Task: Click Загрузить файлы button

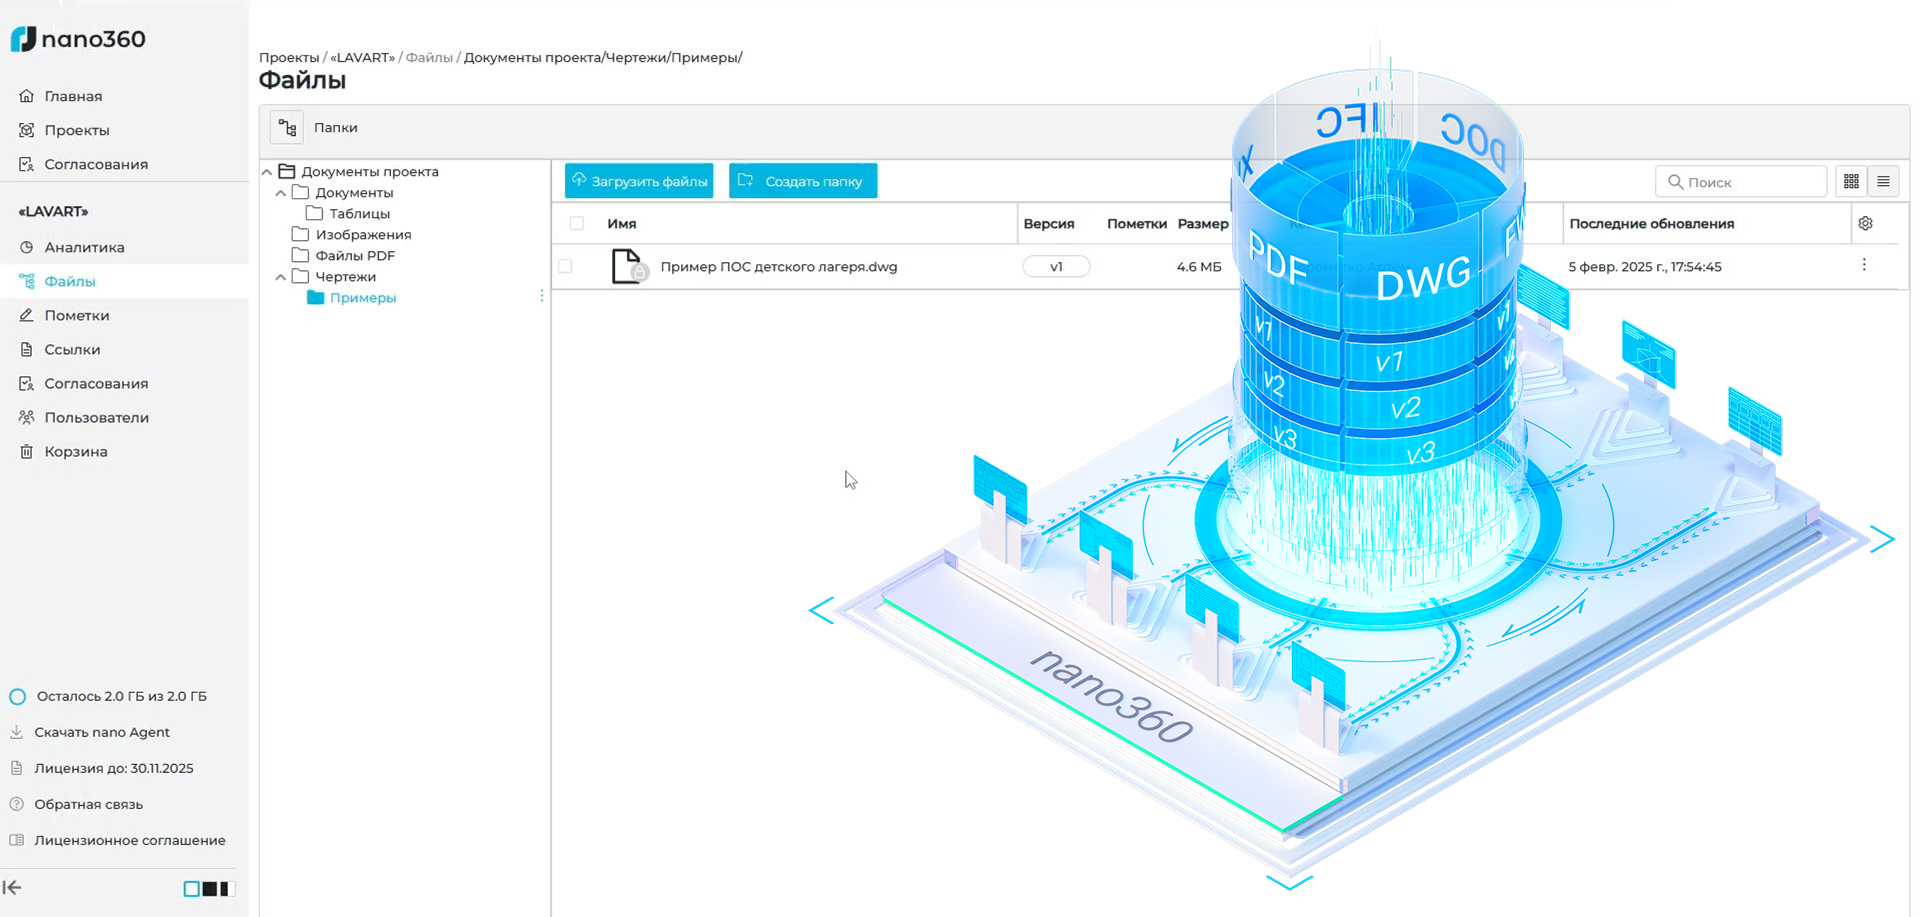Action: point(639,181)
